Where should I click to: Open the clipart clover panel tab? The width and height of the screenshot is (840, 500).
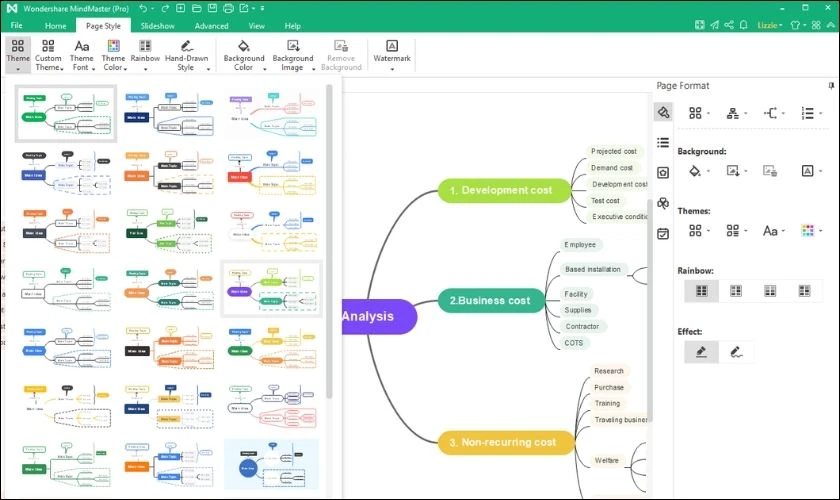(x=663, y=203)
